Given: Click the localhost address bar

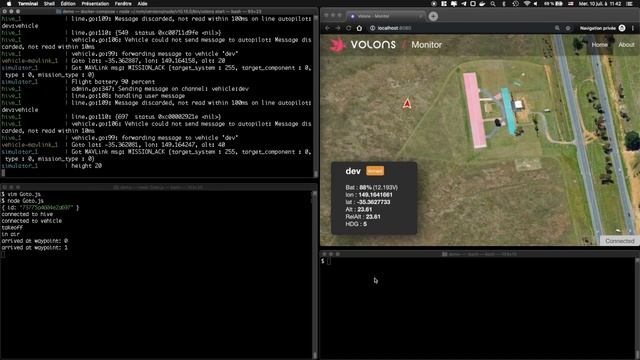Looking at the screenshot, I should point(461,28).
